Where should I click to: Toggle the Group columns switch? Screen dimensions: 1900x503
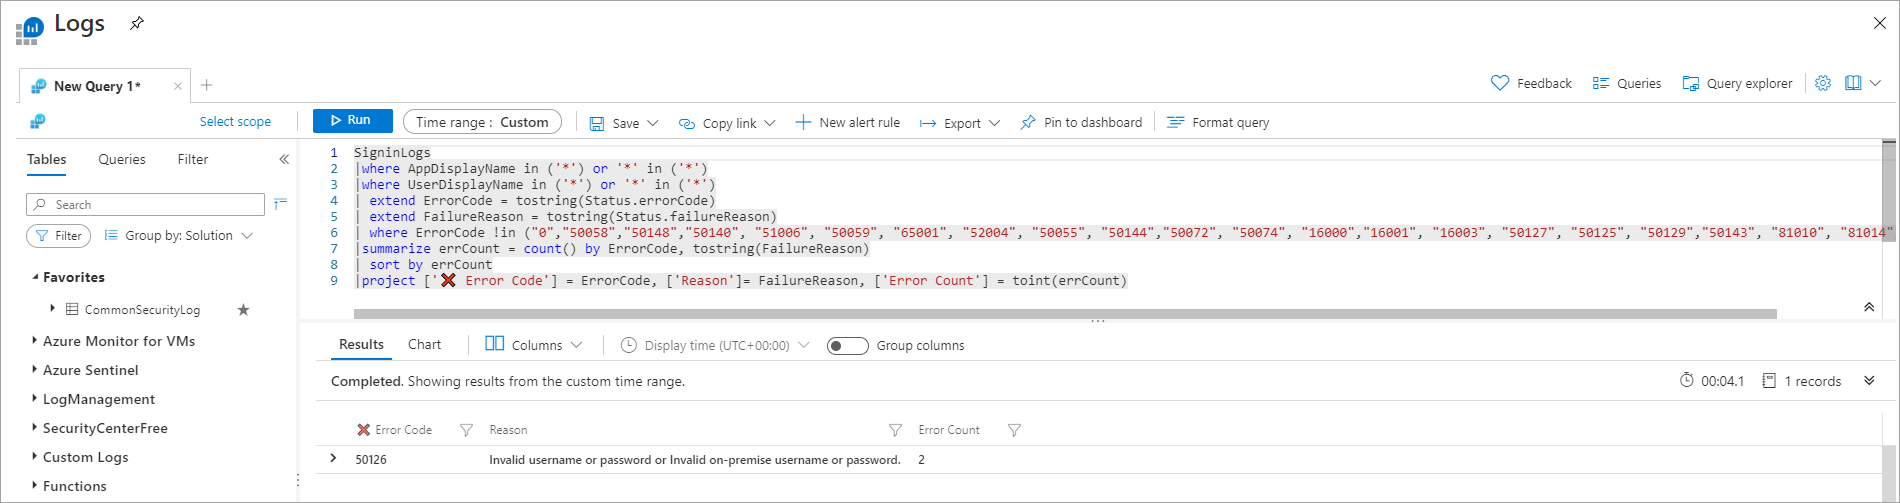click(x=848, y=345)
